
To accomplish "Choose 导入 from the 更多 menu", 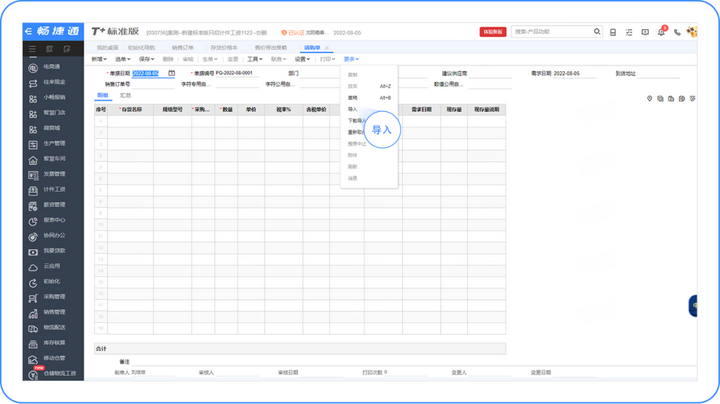I will [x=353, y=109].
